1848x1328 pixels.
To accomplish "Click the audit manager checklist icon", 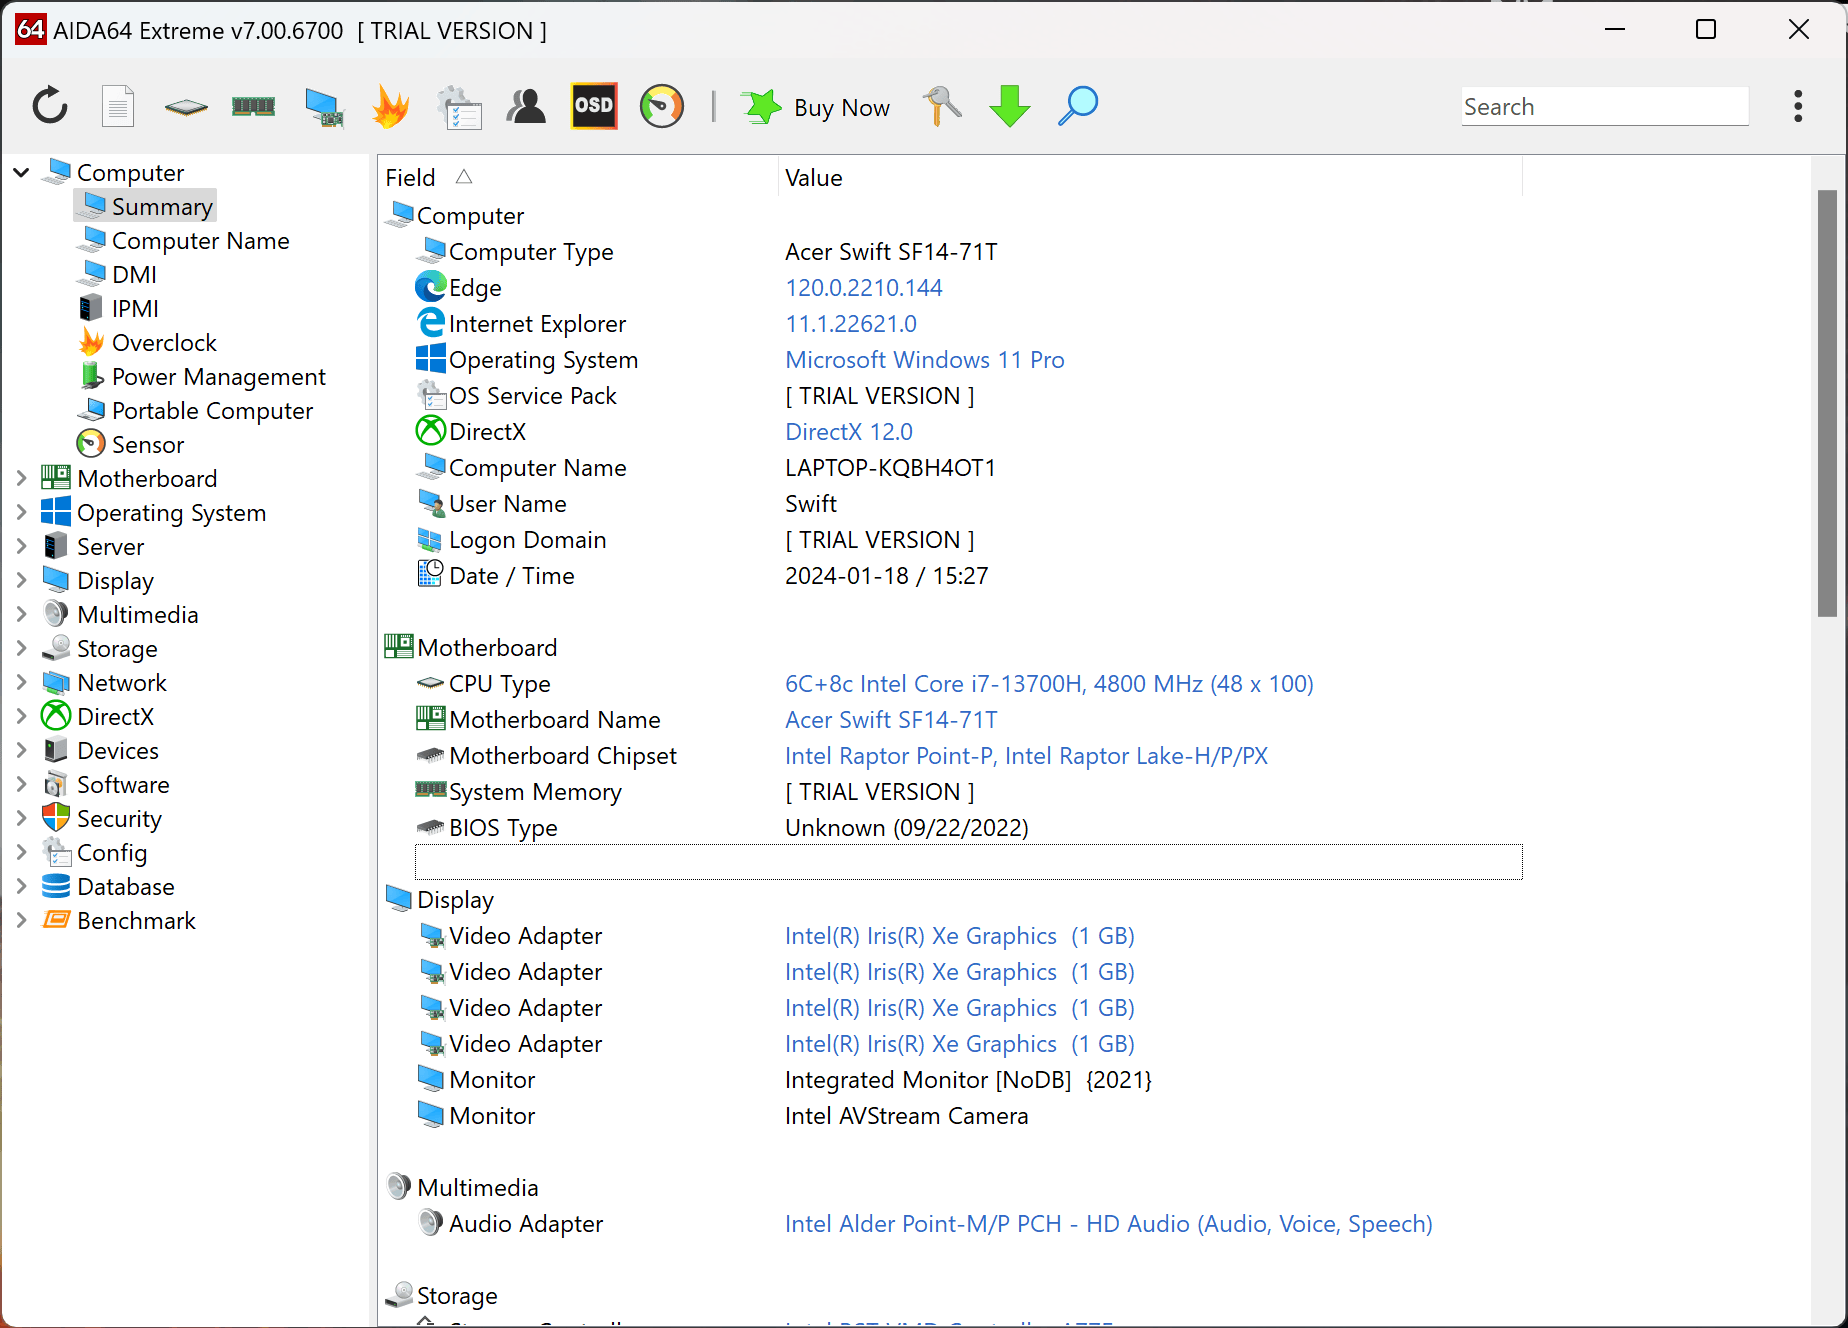I will (x=459, y=107).
